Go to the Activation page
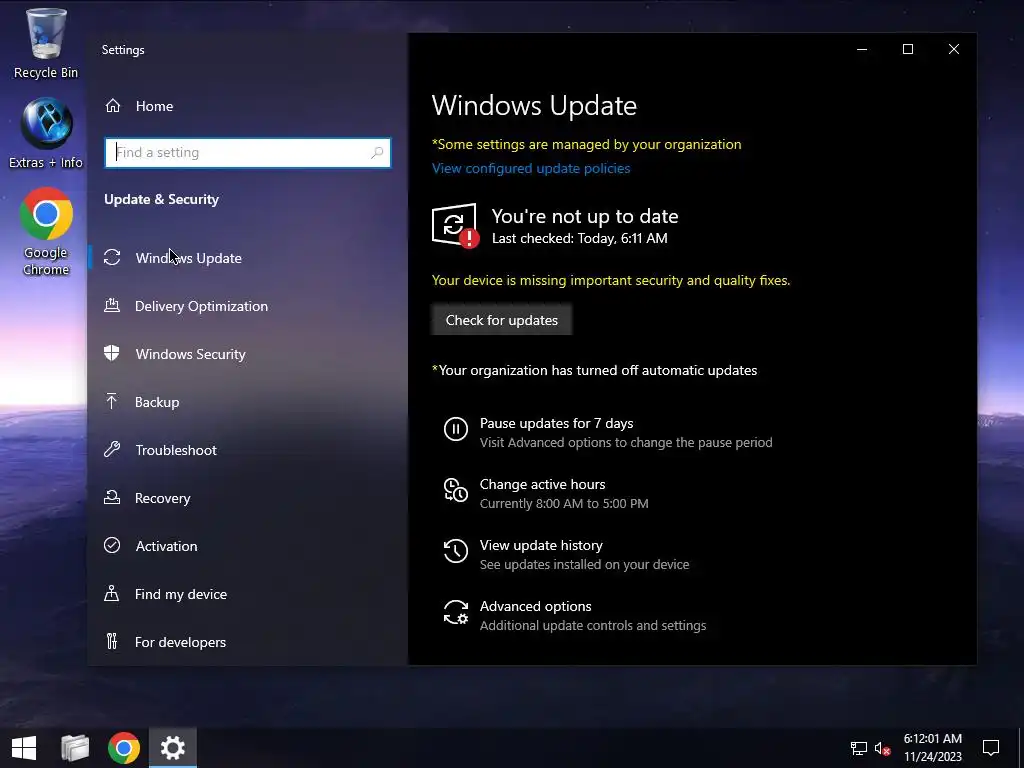Image resolution: width=1024 pixels, height=768 pixels. (248, 546)
